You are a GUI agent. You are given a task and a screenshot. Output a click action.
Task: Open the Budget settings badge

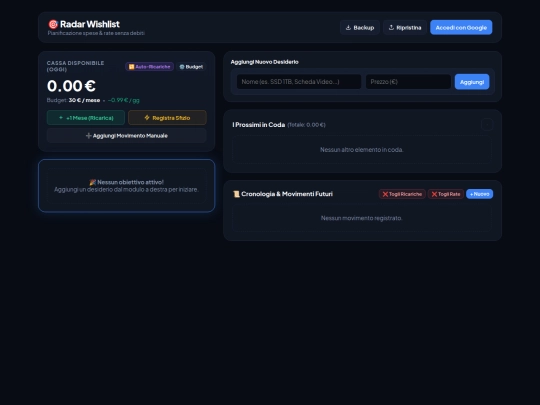(191, 67)
